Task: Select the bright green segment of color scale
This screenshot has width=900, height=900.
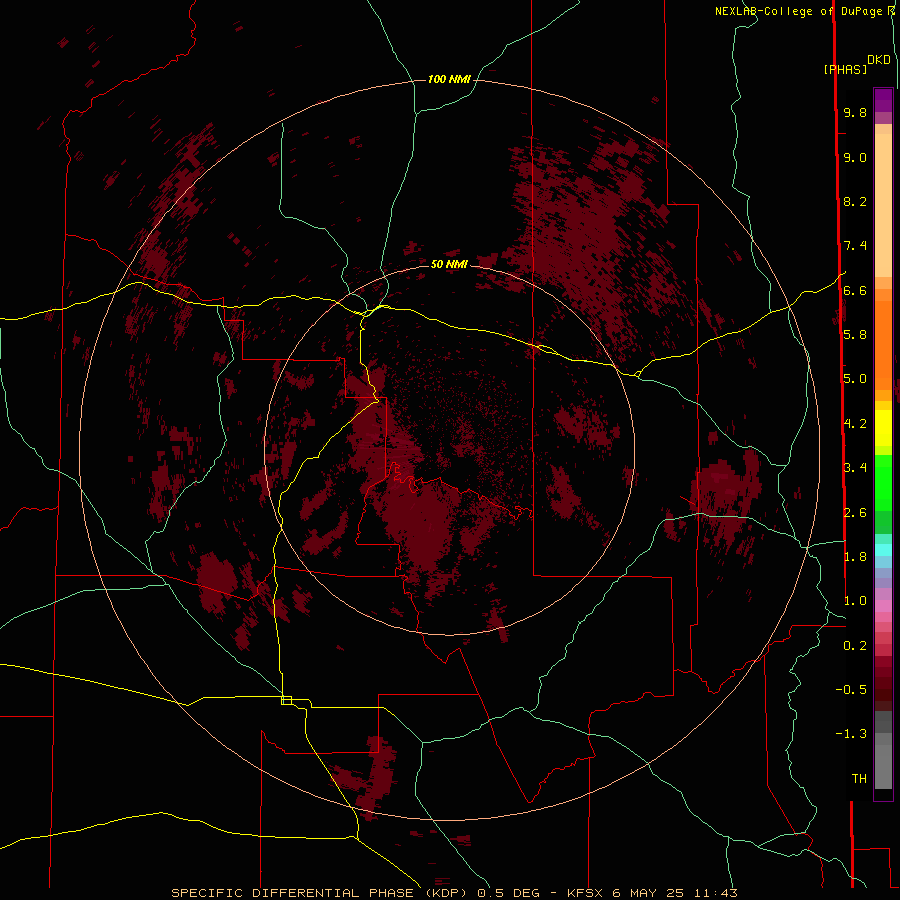Action: 883,482
